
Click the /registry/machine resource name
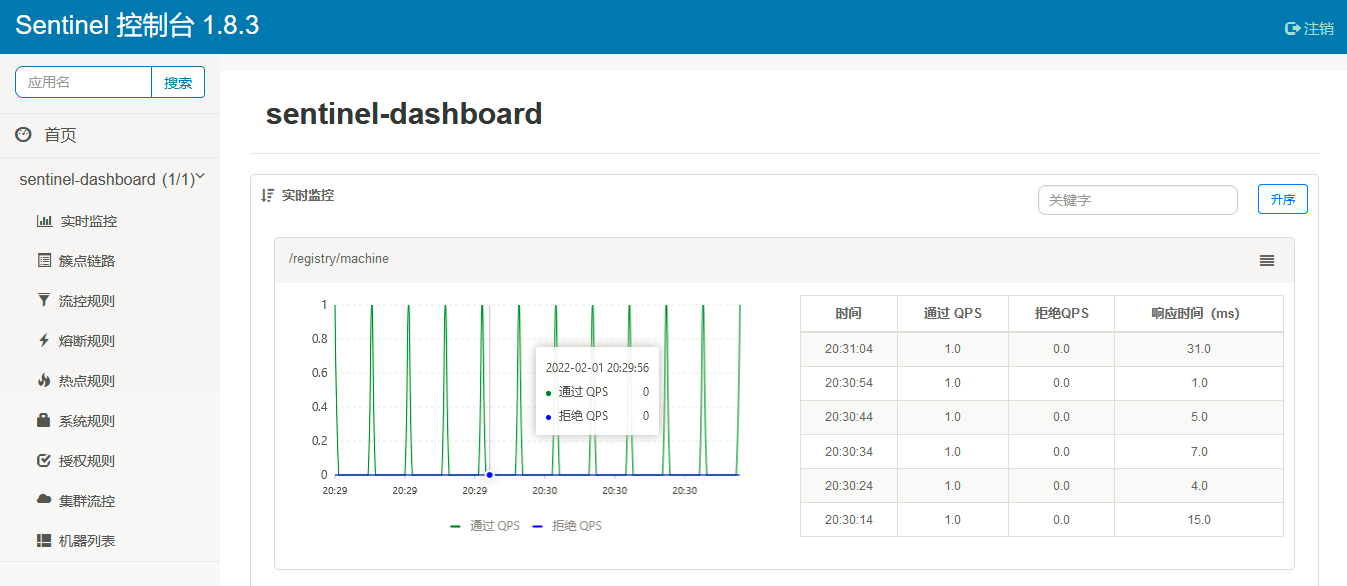[x=339, y=259]
